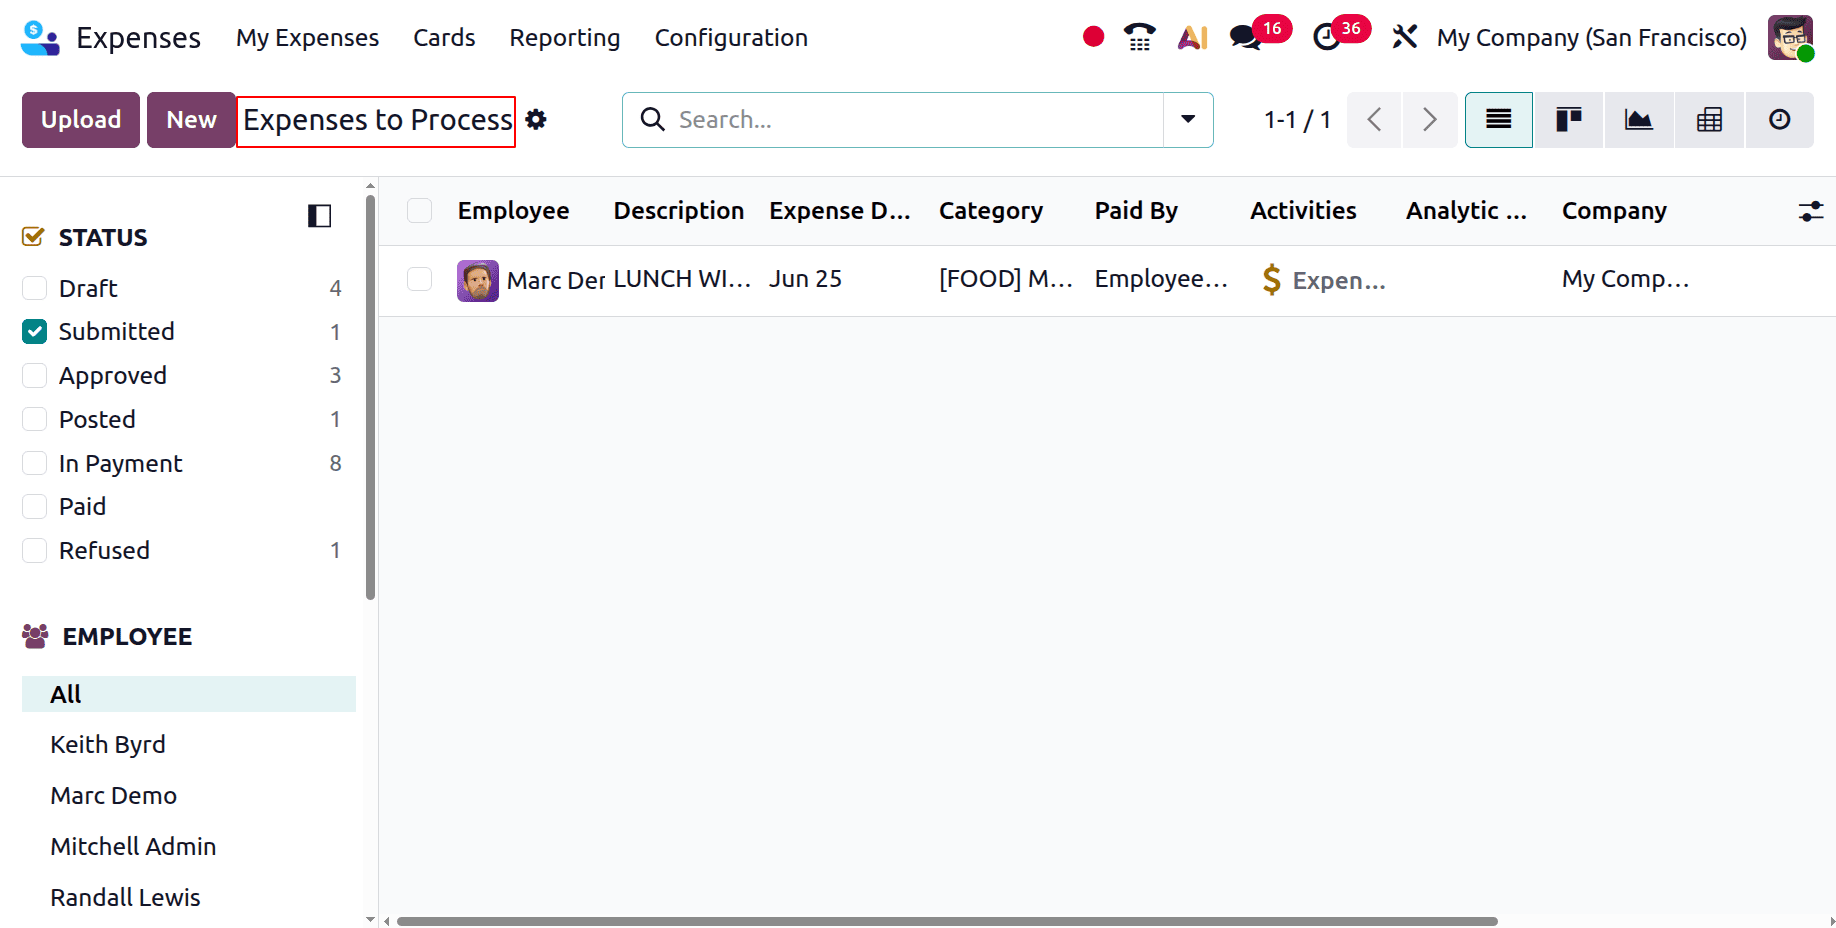Open optional columns settings icon
The image size is (1836, 928).
[1811, 211]
